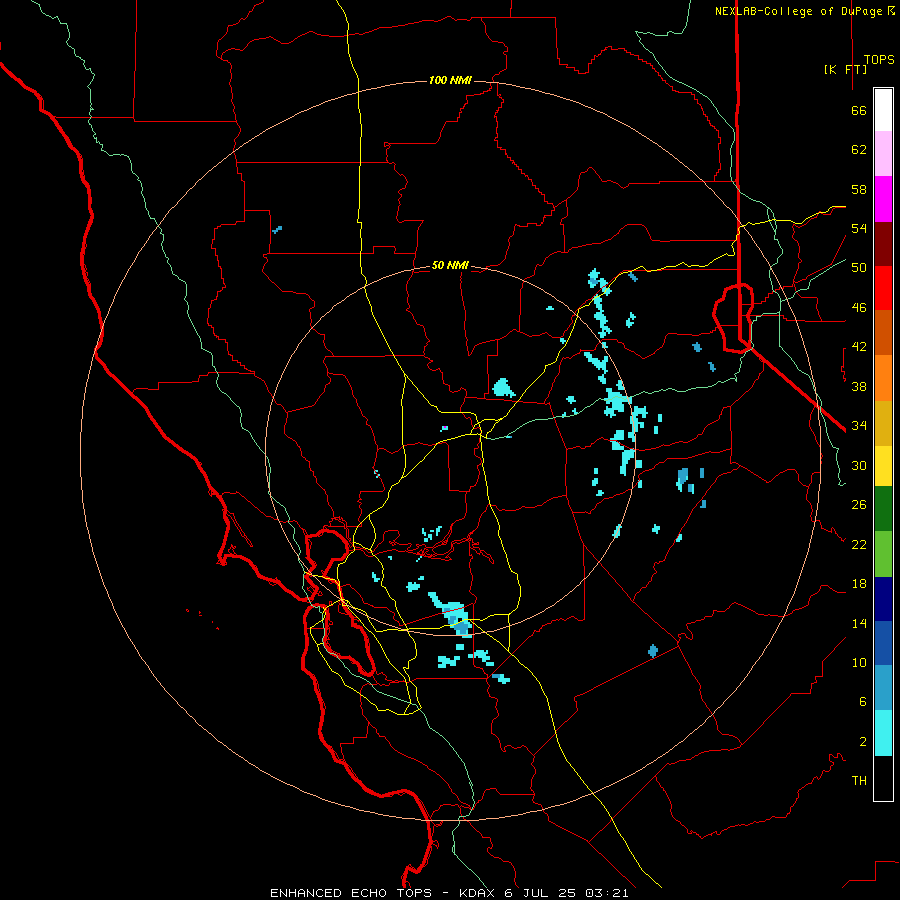Pick the orange 42 kft legend swatch
The image size is (900, 900).
[x=883, y=378]
